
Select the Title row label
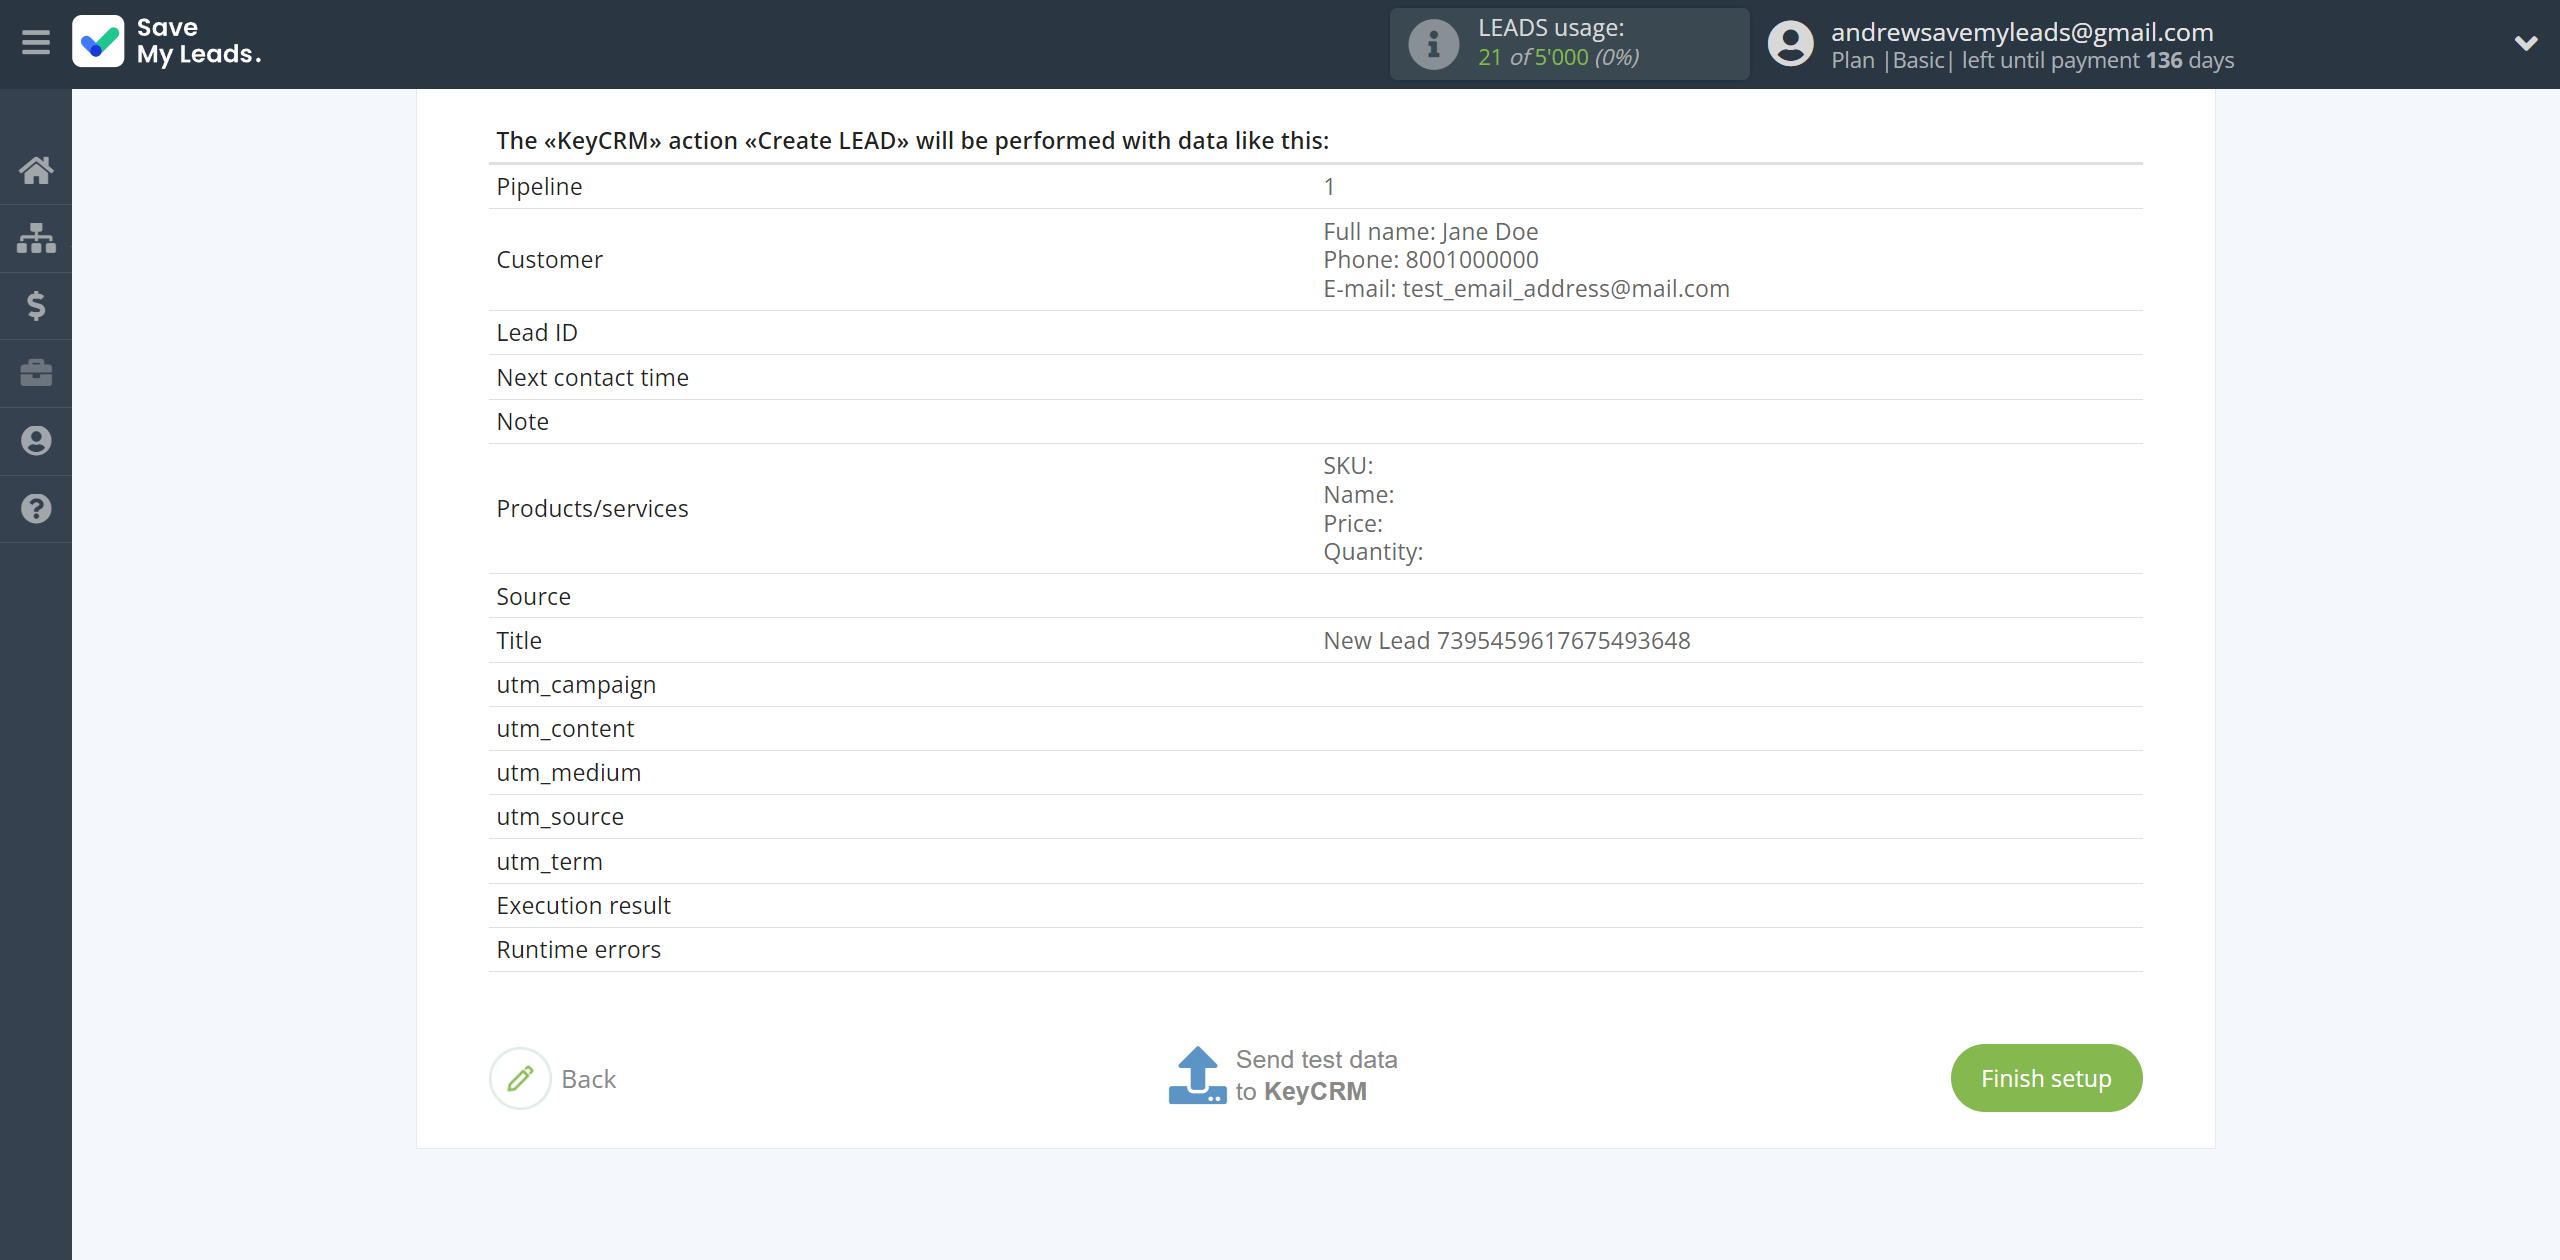coord(519,641)
